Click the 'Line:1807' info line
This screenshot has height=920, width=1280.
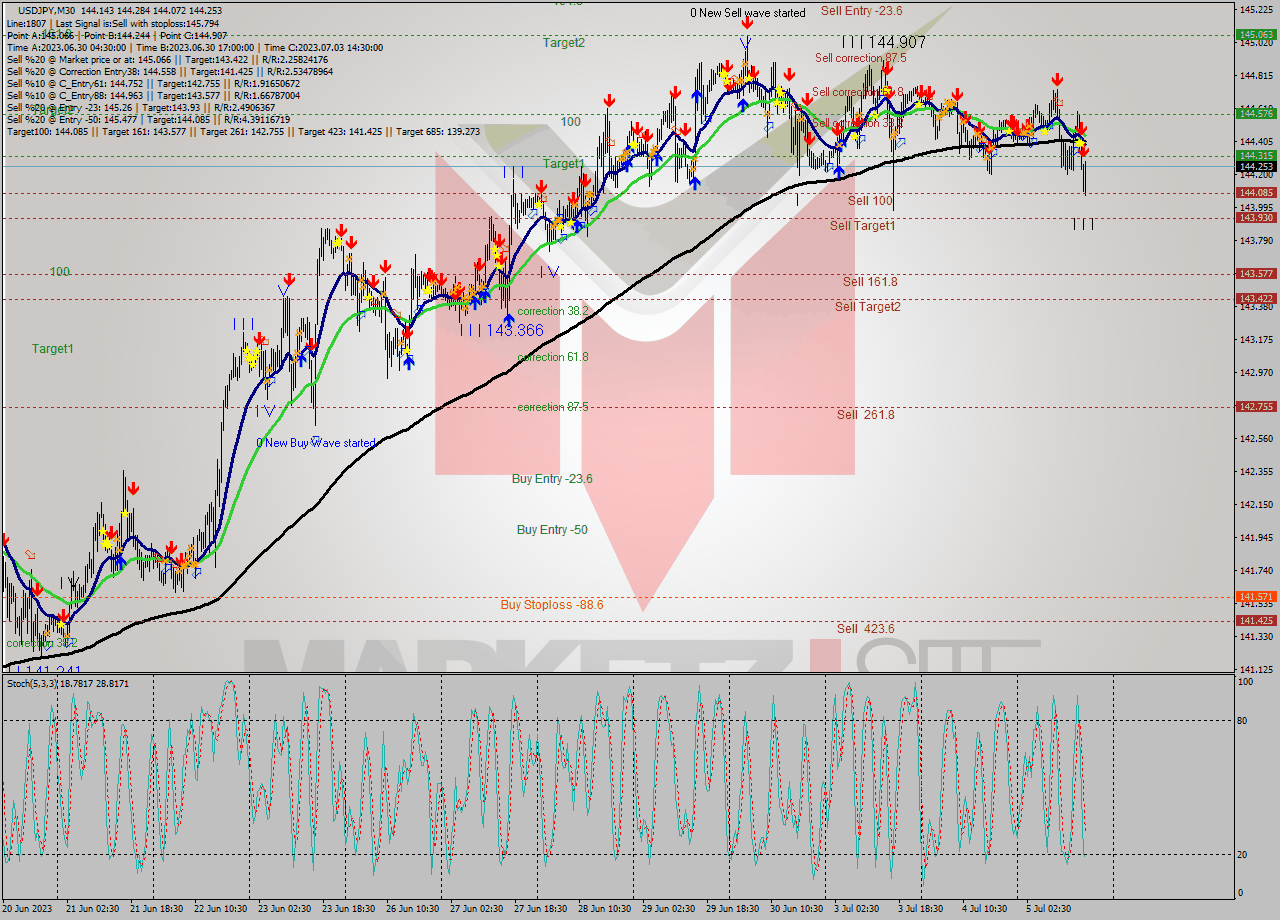(x=115, y=23)
